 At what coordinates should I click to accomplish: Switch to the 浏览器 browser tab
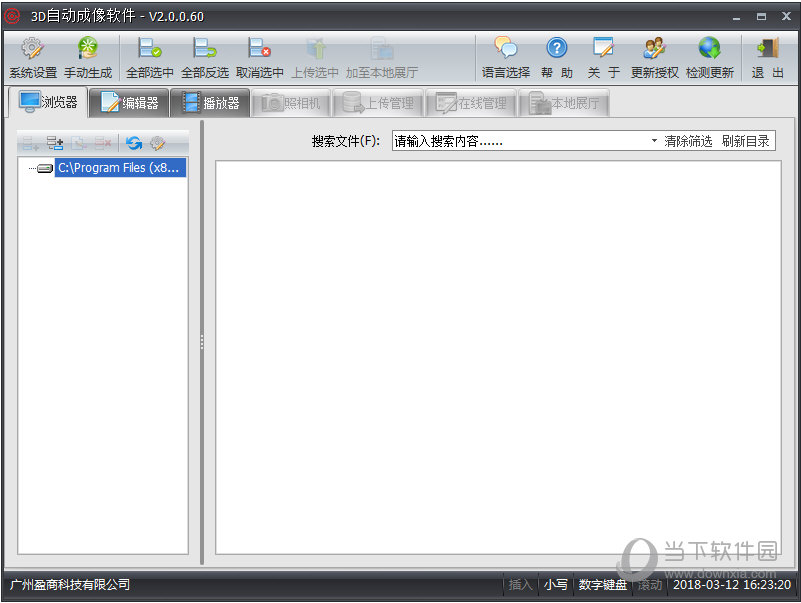[49, 102]
